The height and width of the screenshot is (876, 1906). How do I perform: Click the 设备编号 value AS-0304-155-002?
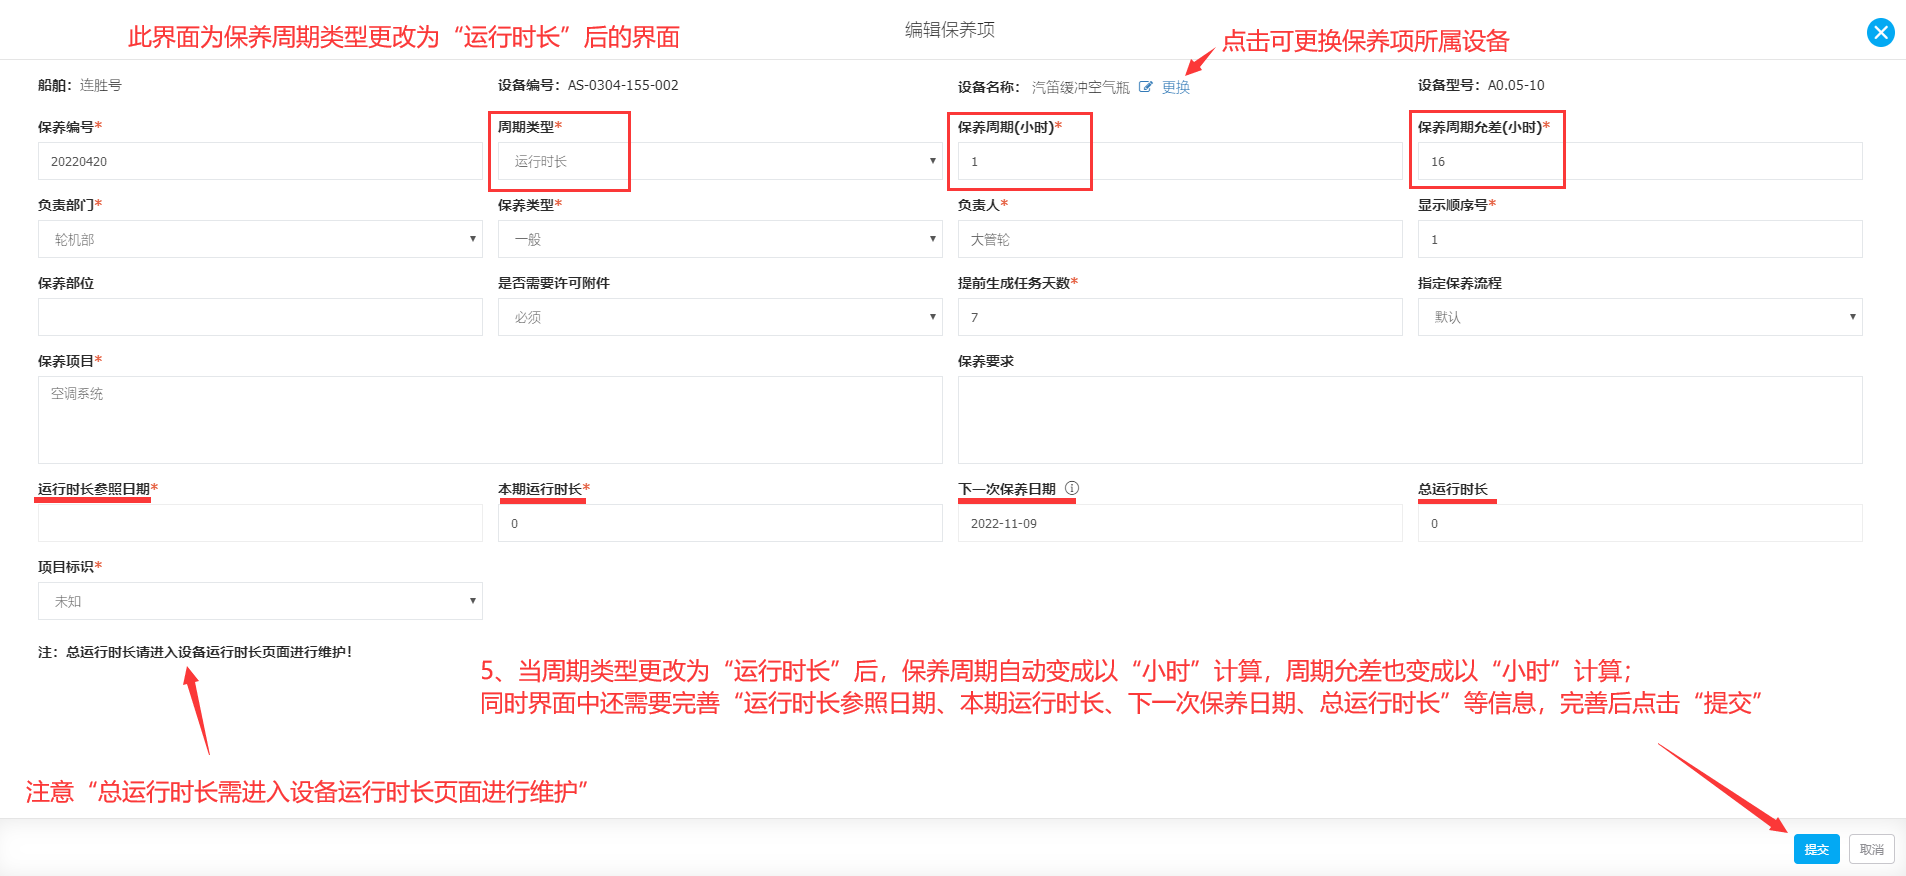click(x=623, y=85)
